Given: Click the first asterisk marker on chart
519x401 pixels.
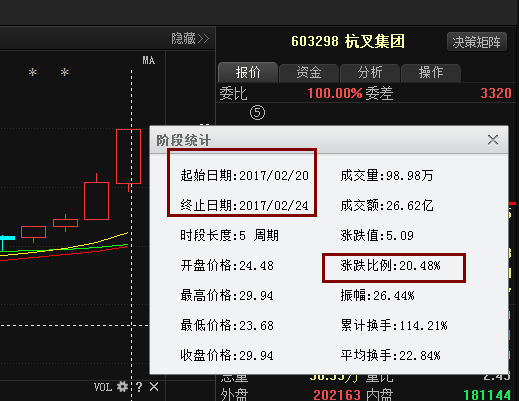Looking at the screenshot, I should [x=33, y=72].
